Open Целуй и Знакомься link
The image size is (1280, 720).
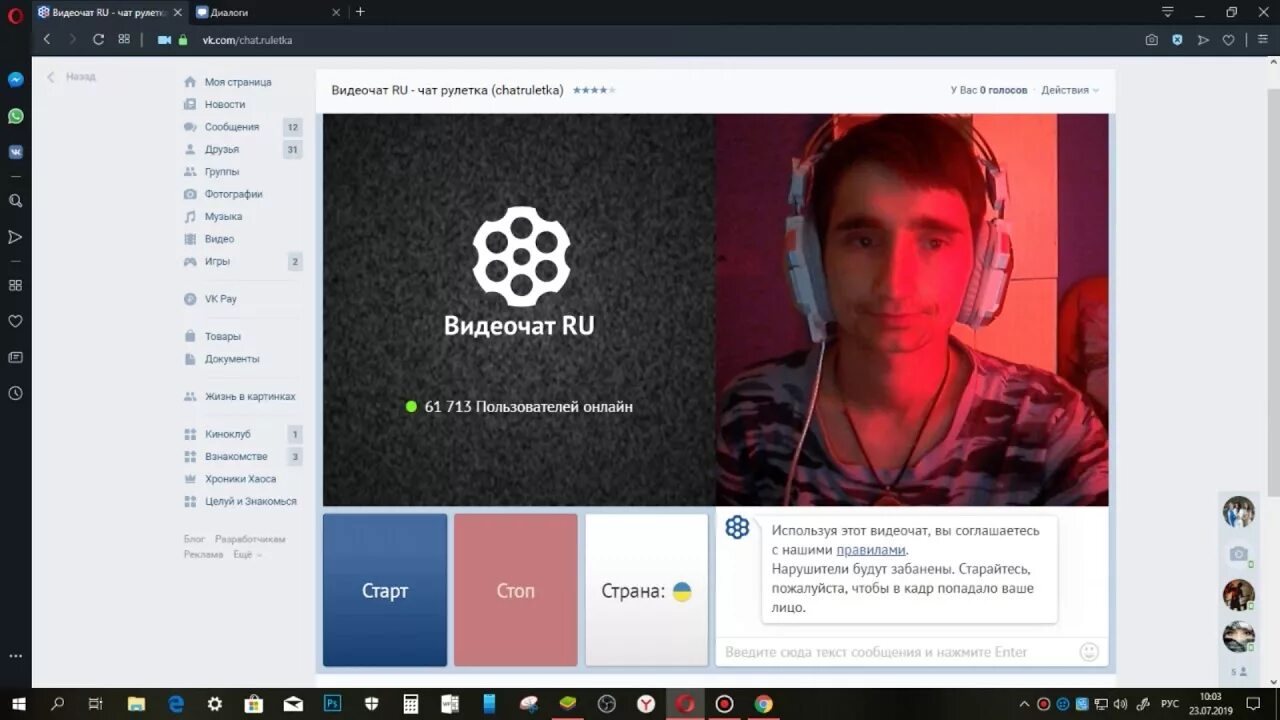click(250, 501)
